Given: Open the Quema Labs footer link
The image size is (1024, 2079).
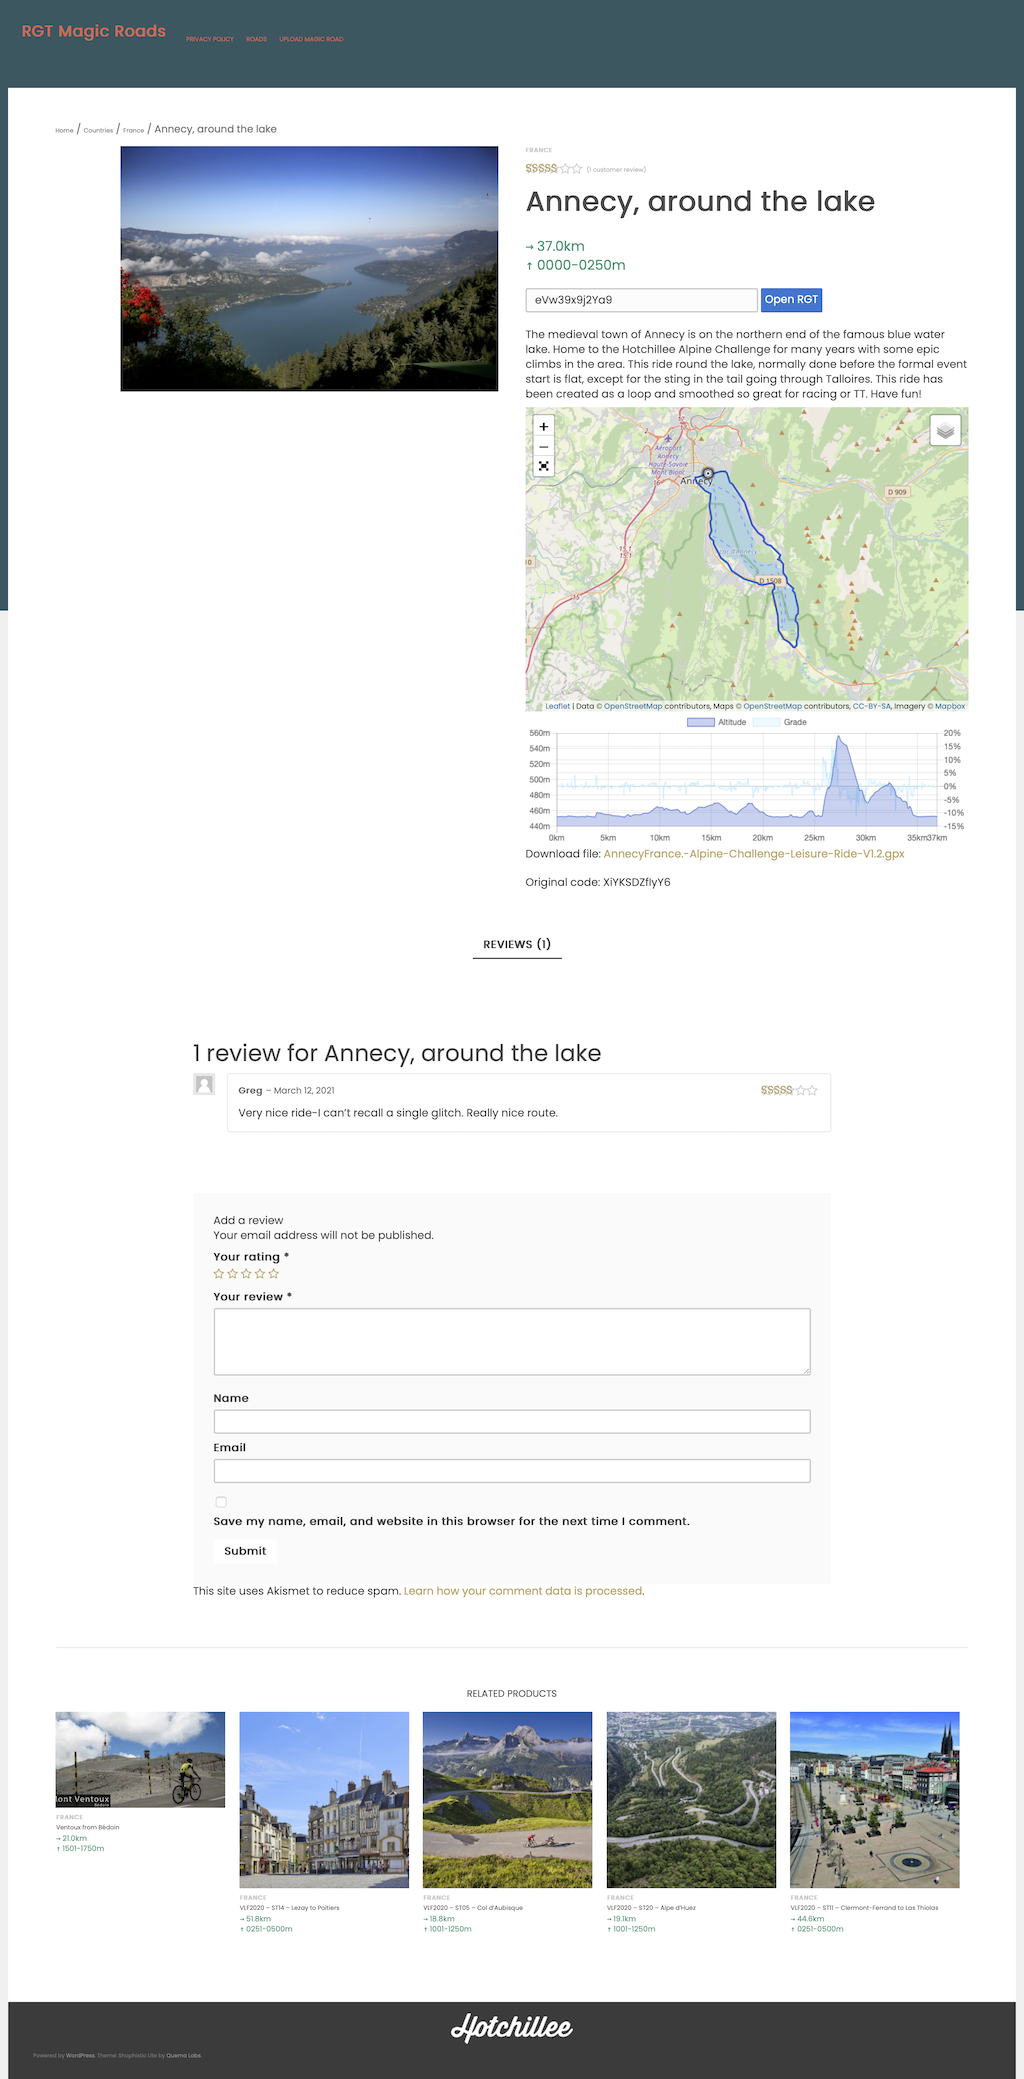Looking at the screenshot, I should tap(184, 2056).
